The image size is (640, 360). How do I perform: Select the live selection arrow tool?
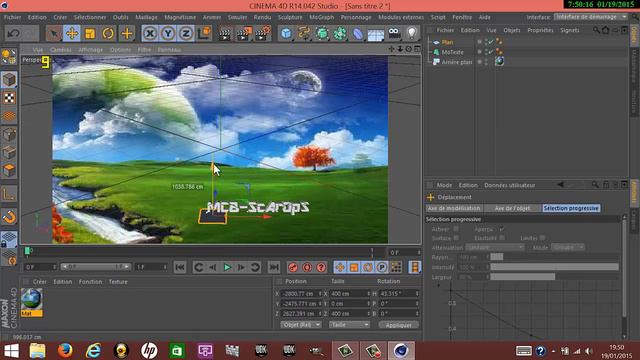click(53, 33)
